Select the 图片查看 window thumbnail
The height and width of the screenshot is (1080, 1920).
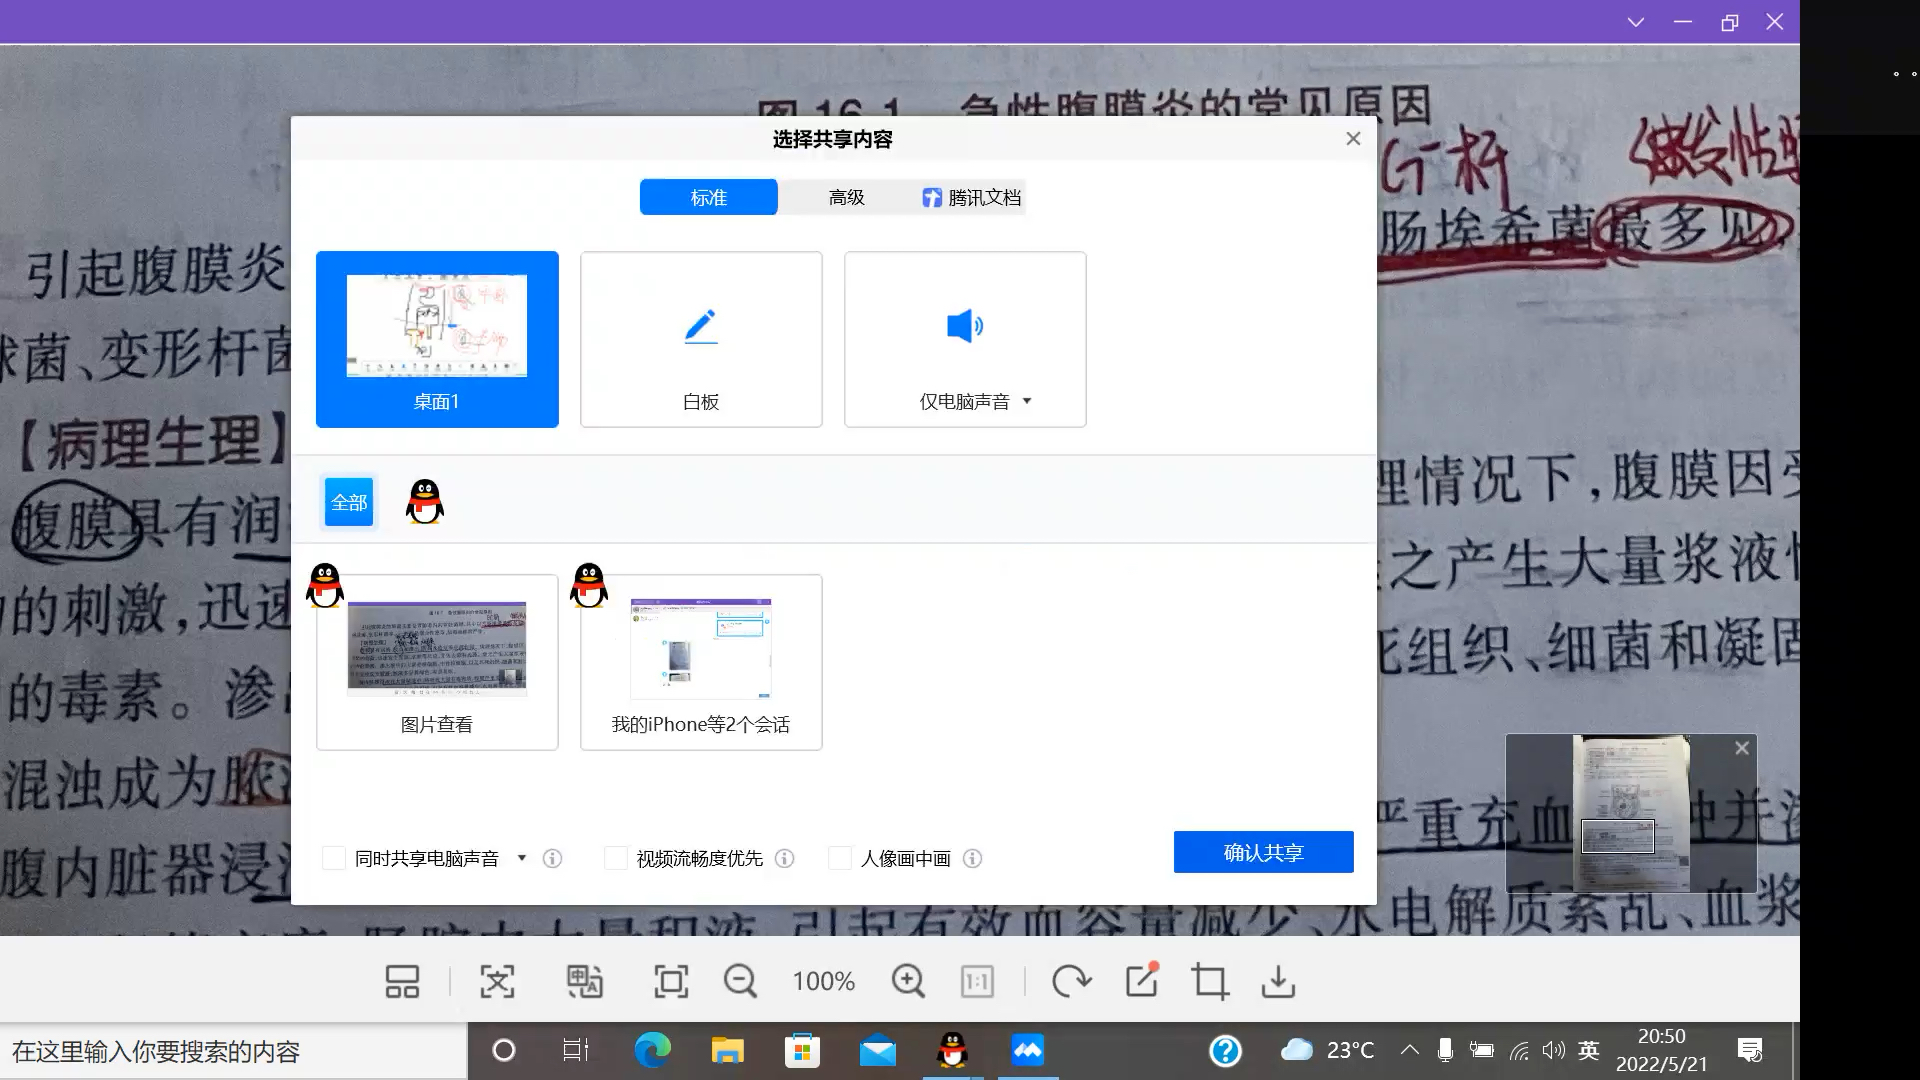[437, 662]
